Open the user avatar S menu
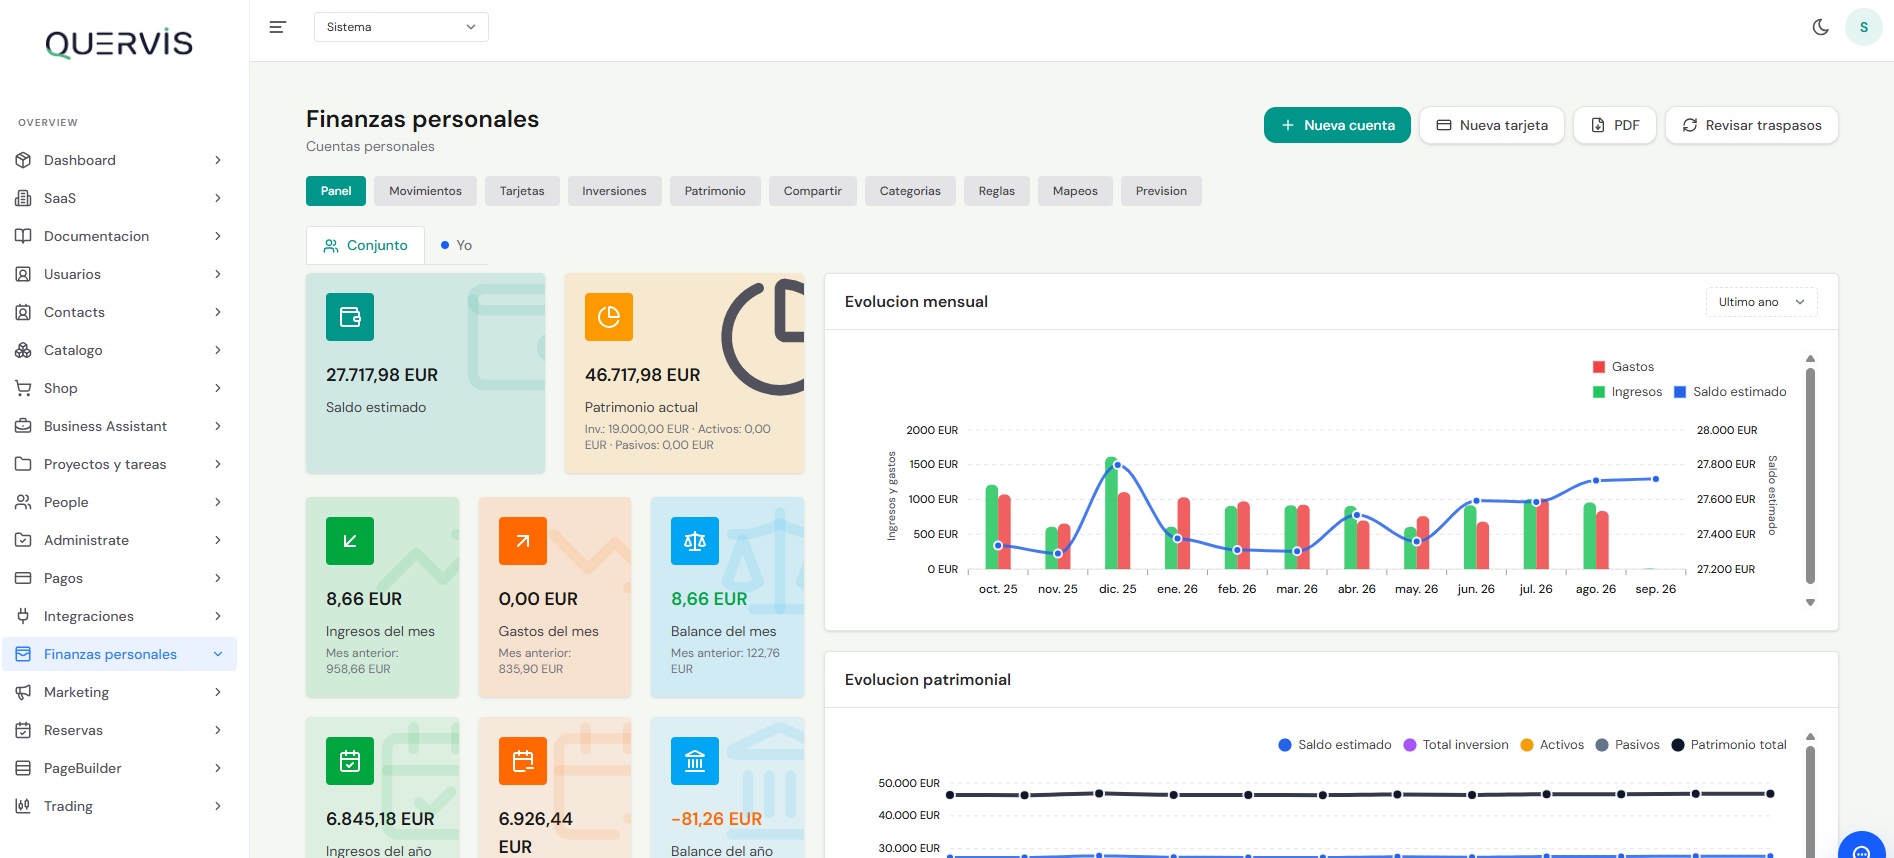Screen dimensions: 1894x858 [x=1863, y=27]
